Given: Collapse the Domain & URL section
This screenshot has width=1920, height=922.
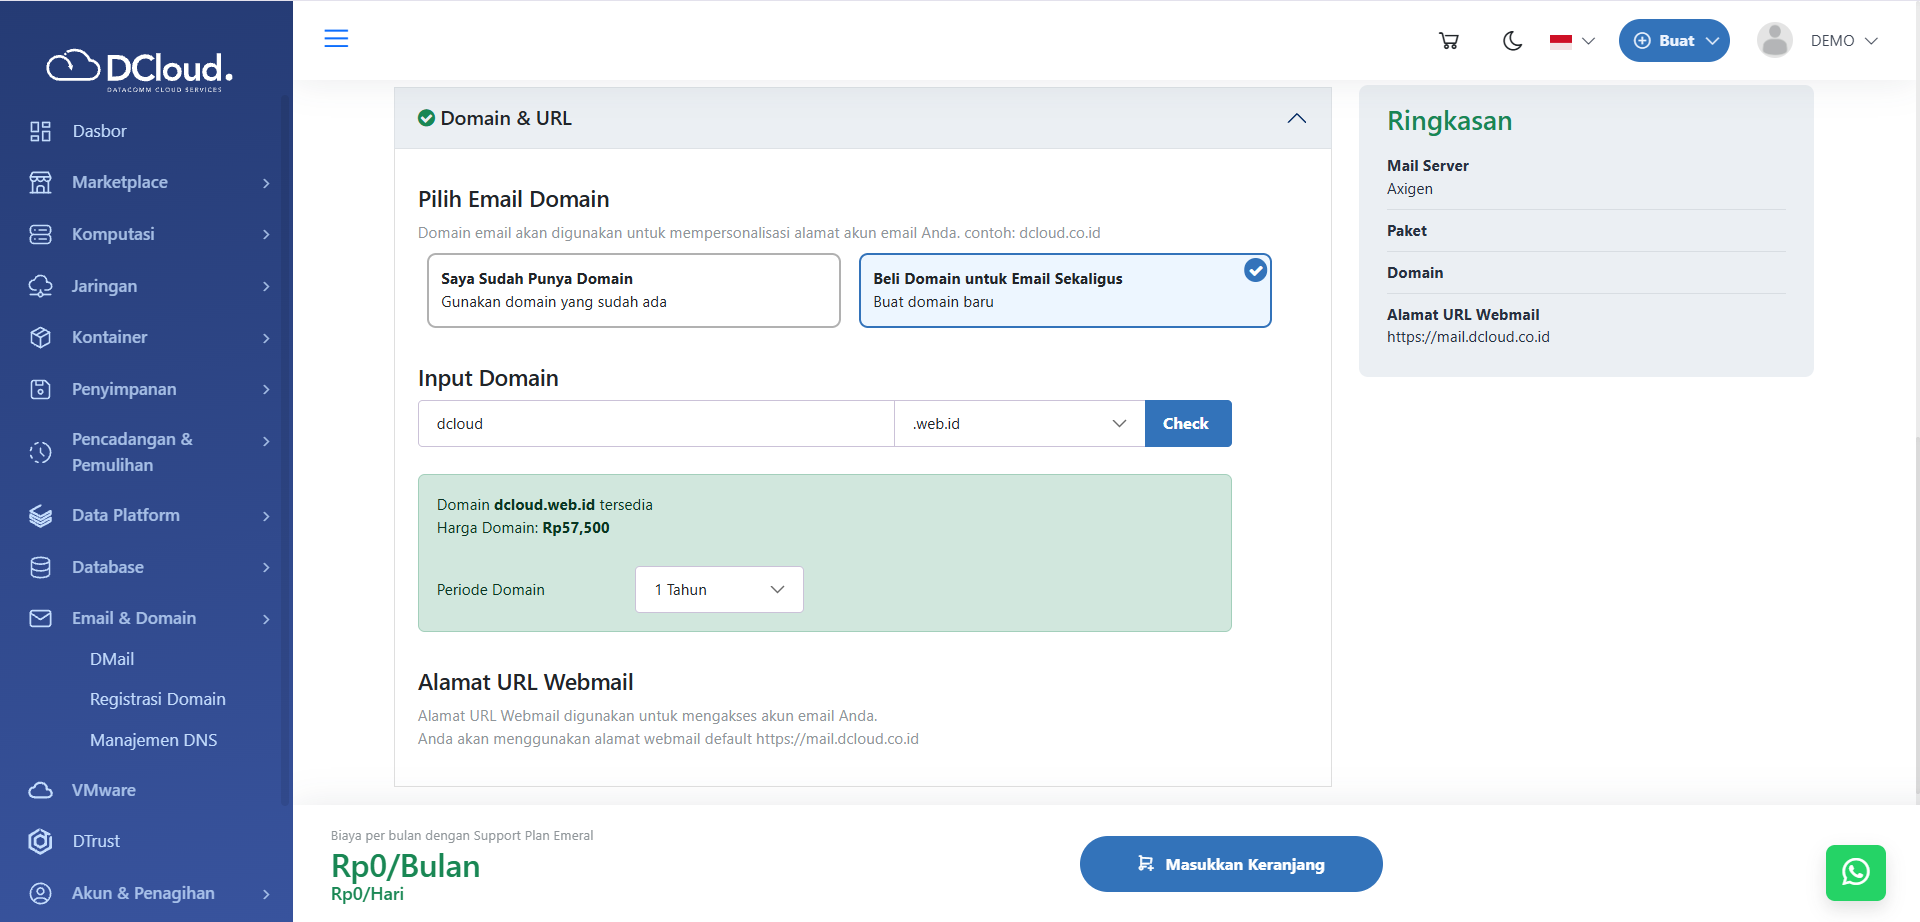Looking at the screenshot, I should coord(1296,119).
